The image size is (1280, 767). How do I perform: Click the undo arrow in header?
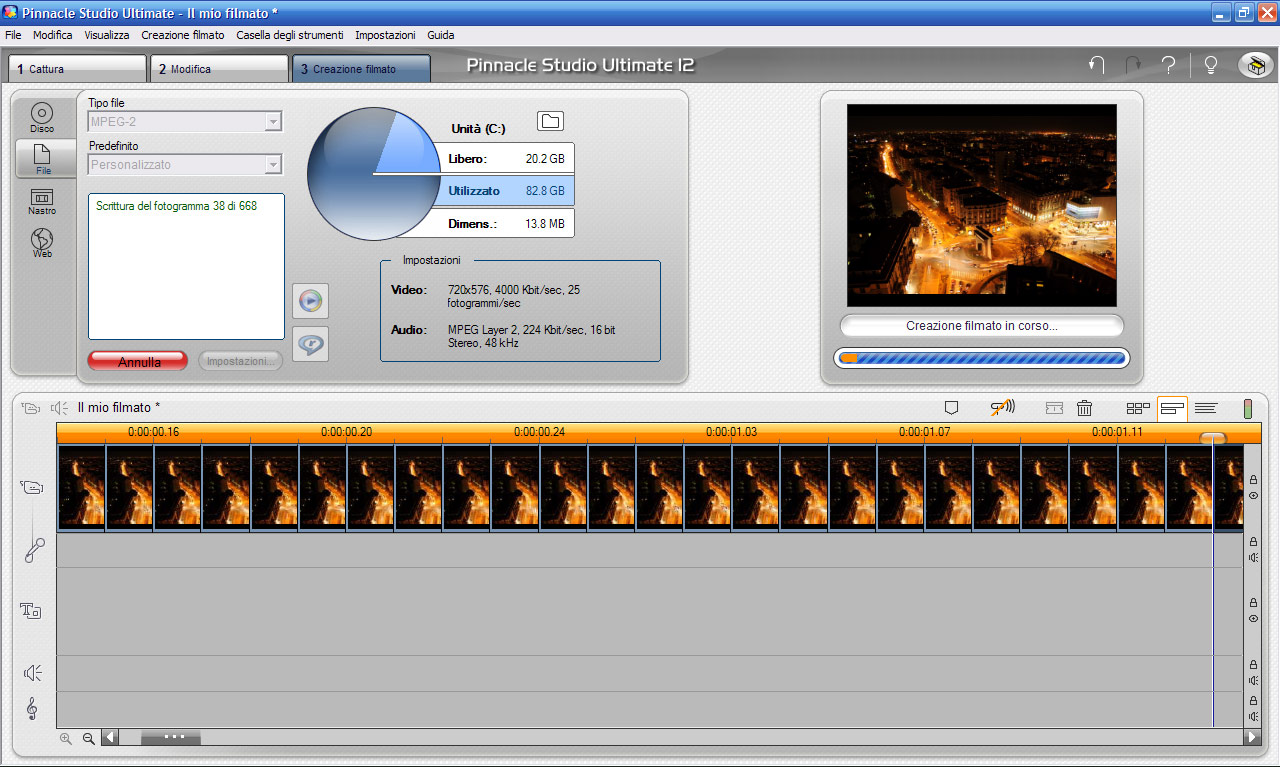click(x=1097, y=66)
